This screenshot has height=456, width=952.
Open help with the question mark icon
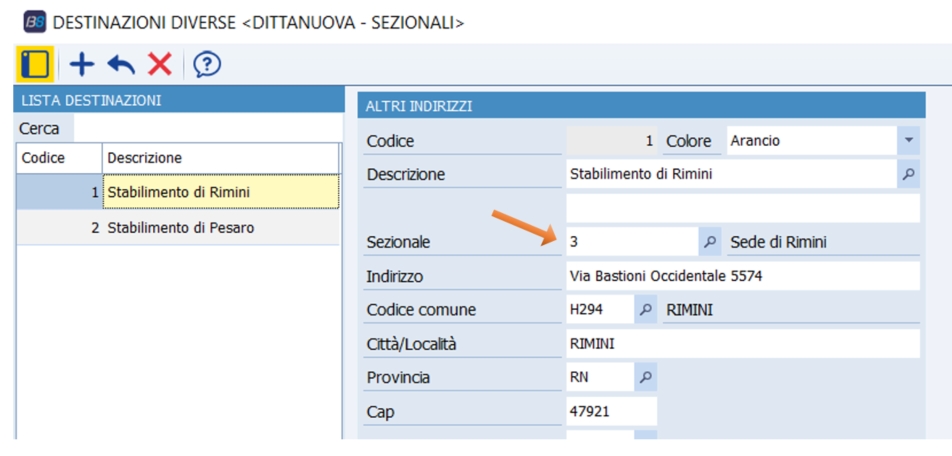point(206,65)
